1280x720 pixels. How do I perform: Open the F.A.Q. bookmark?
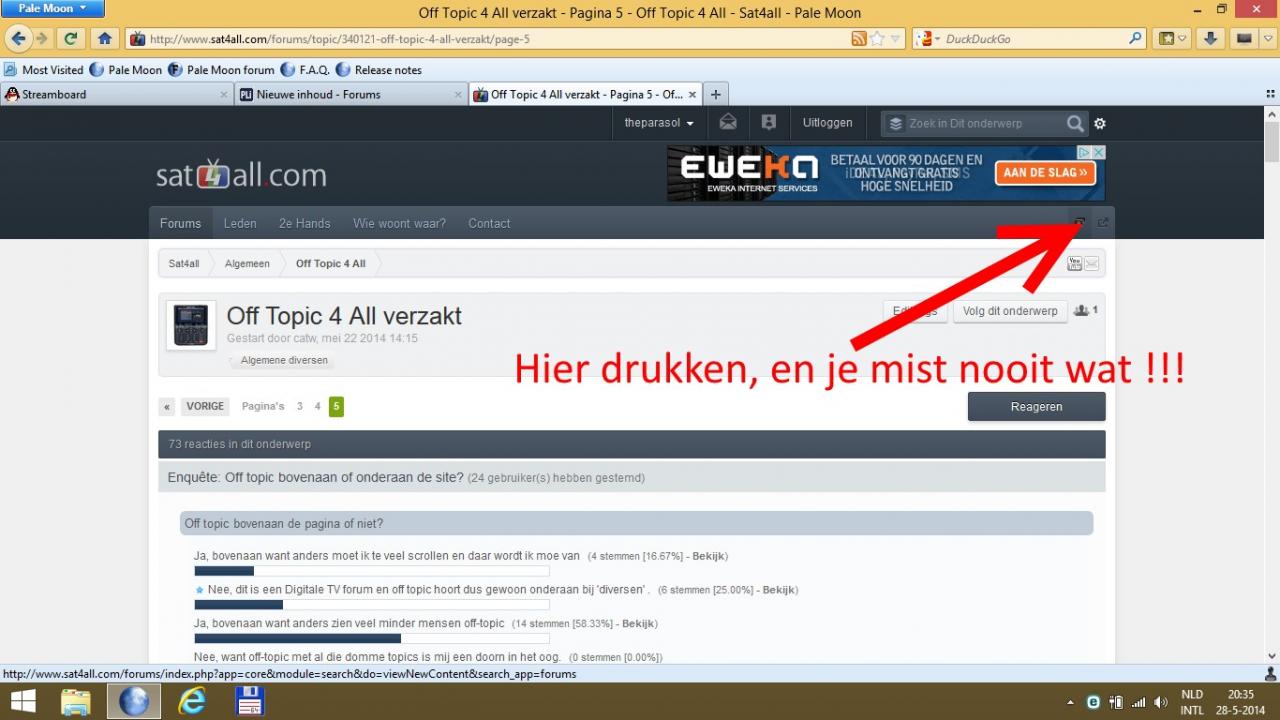tap(306, 70)
